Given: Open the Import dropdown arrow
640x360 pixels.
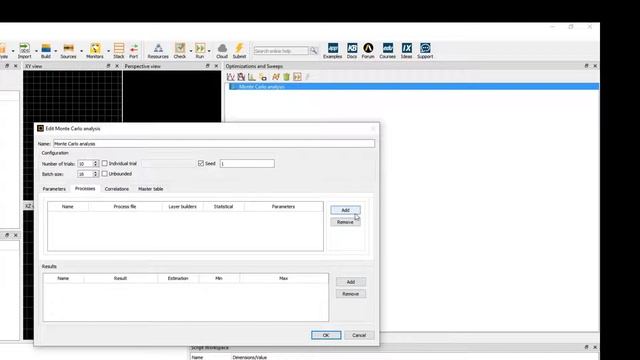Looking at the screenshot, I should point(36,51).
